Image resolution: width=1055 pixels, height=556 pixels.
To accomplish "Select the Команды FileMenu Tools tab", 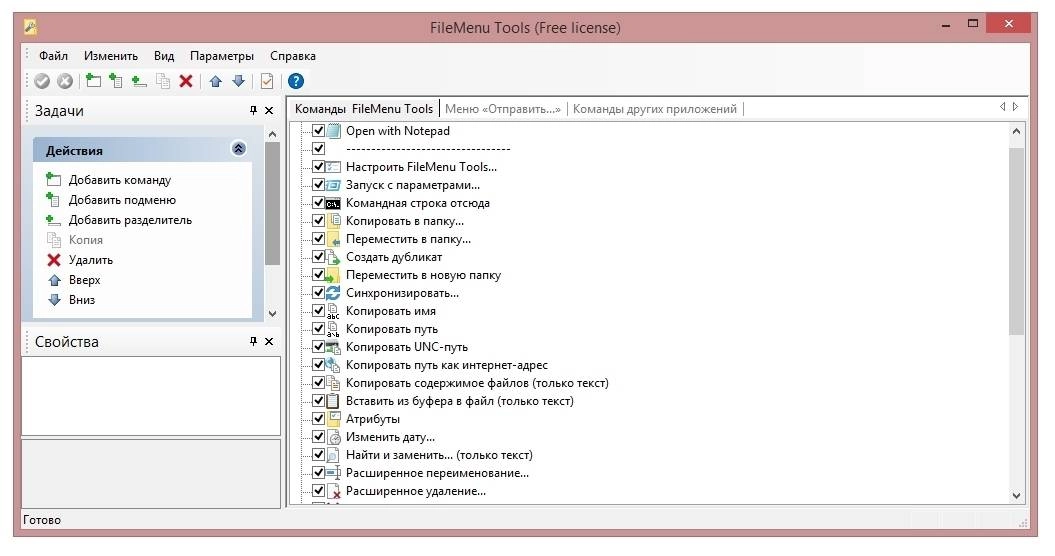I will (x=364, y=109).
